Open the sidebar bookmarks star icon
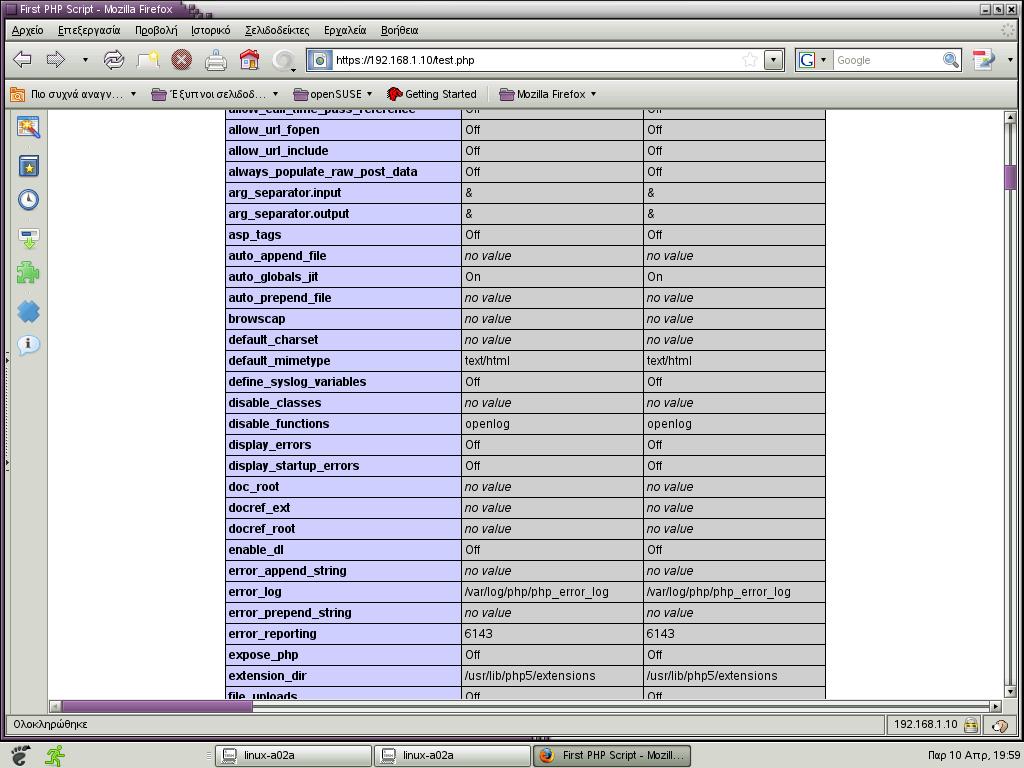Viewport: 1024px width, 768px height. tap(28, 166)
